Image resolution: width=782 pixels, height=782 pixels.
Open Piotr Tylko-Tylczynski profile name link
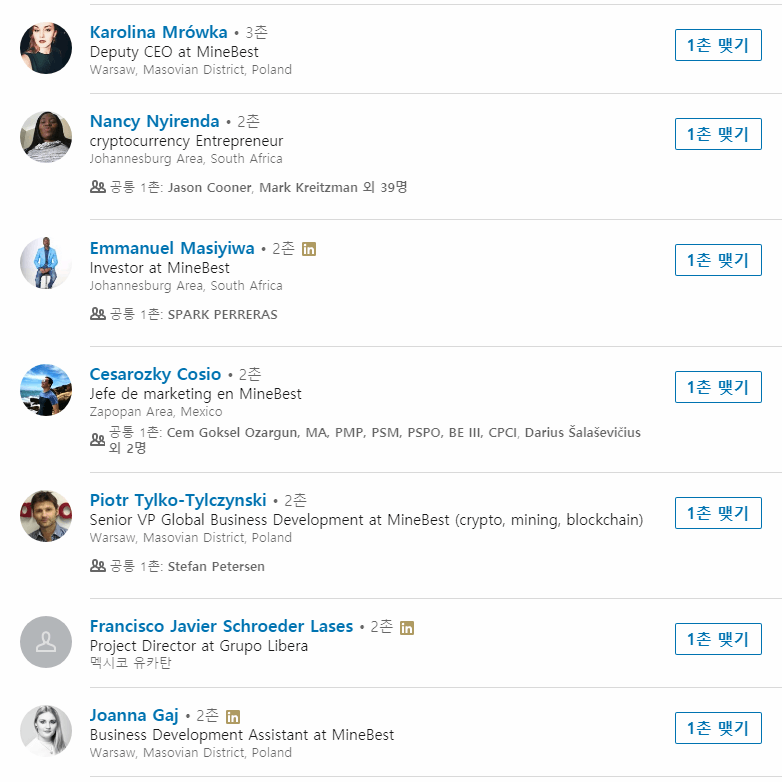click(x=178, y=500)
